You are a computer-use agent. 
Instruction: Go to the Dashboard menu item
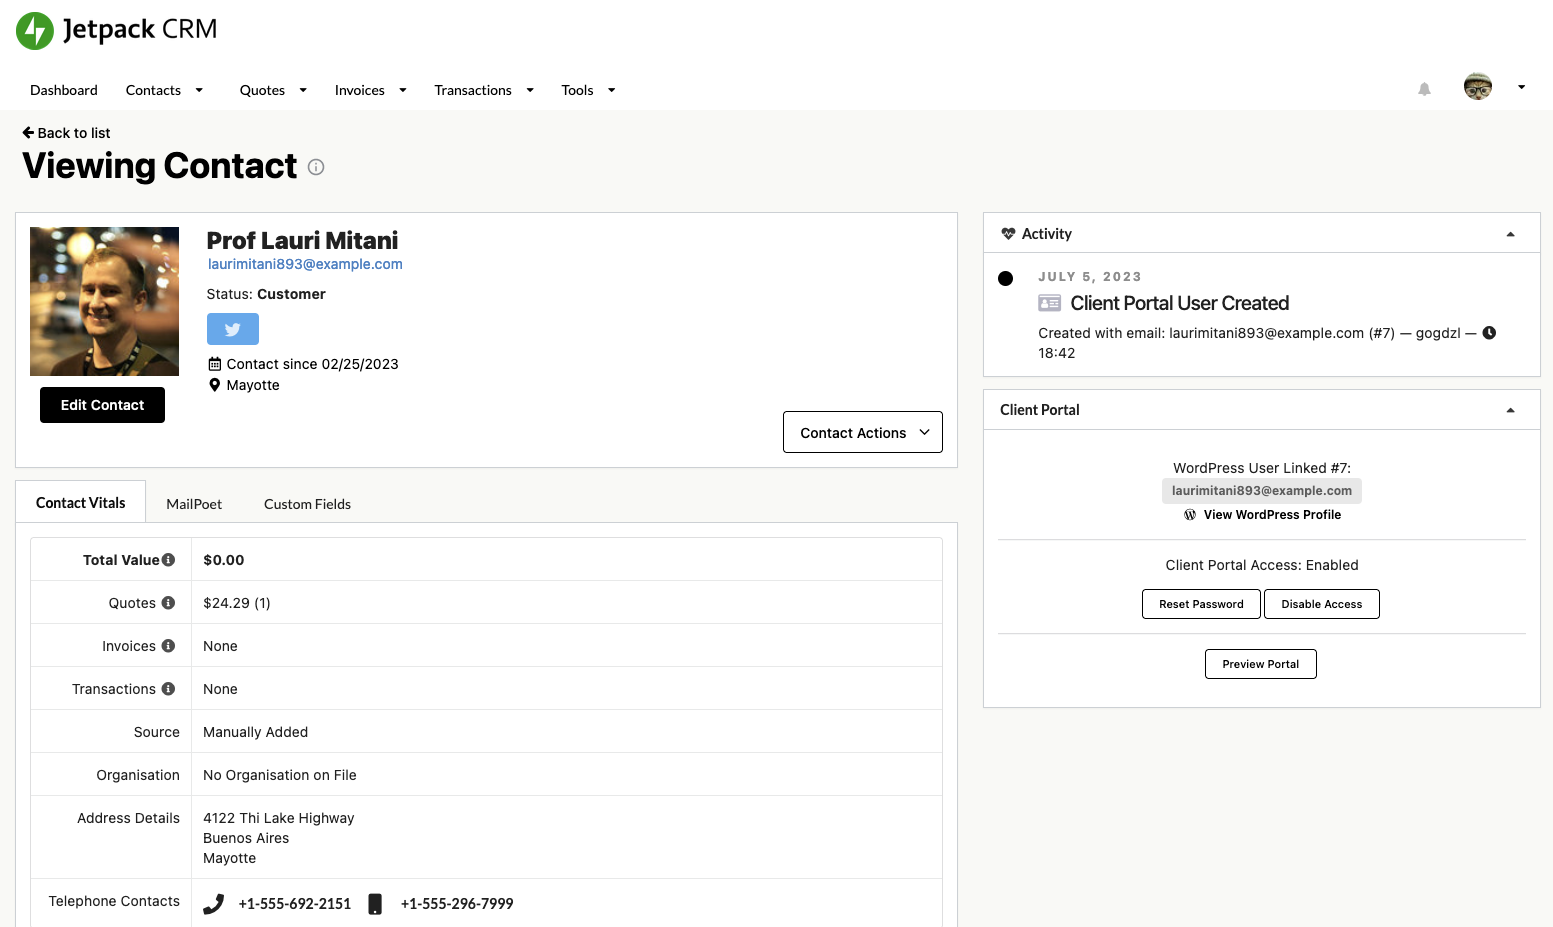pos(63,90)
